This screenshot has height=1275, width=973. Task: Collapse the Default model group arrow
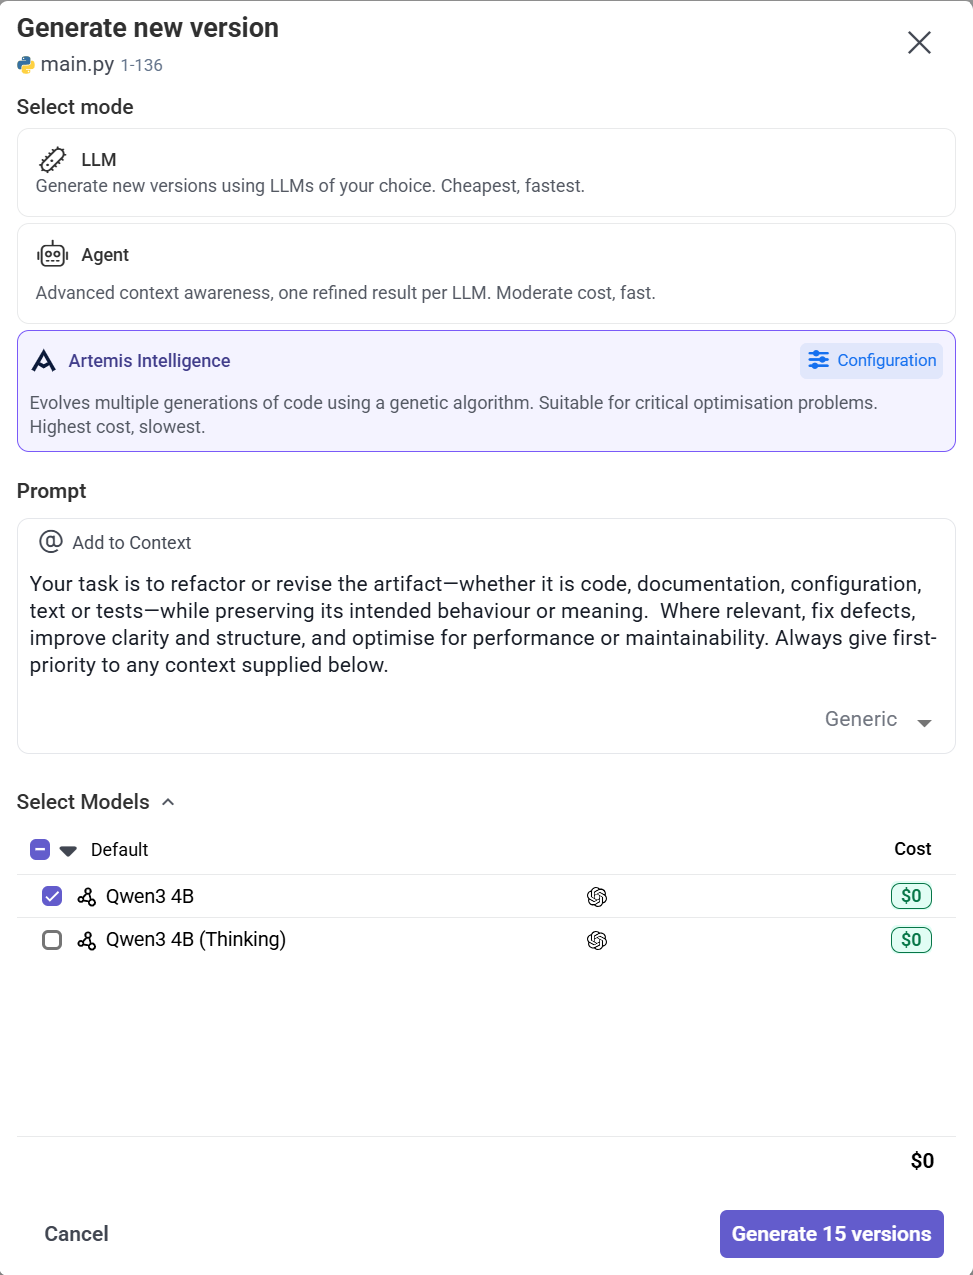point(68,851)
